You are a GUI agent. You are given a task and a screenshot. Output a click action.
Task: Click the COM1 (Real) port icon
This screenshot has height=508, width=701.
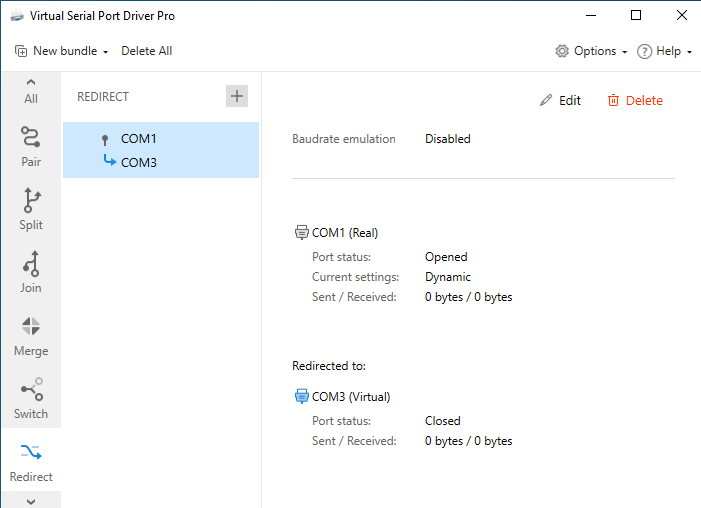[302, 233]
